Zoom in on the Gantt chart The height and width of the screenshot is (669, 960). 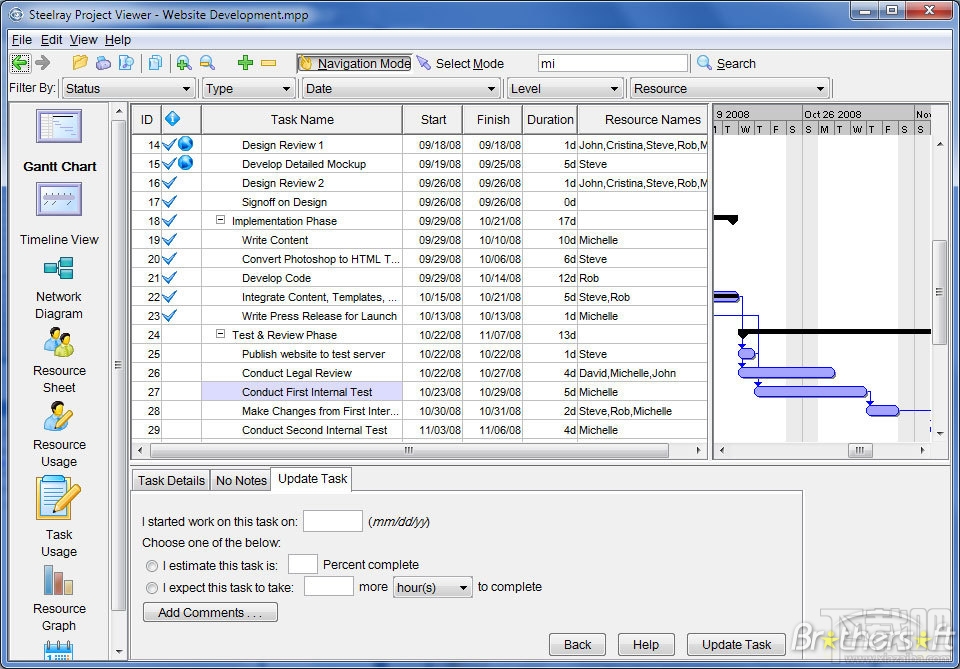(x=185, y=62)
